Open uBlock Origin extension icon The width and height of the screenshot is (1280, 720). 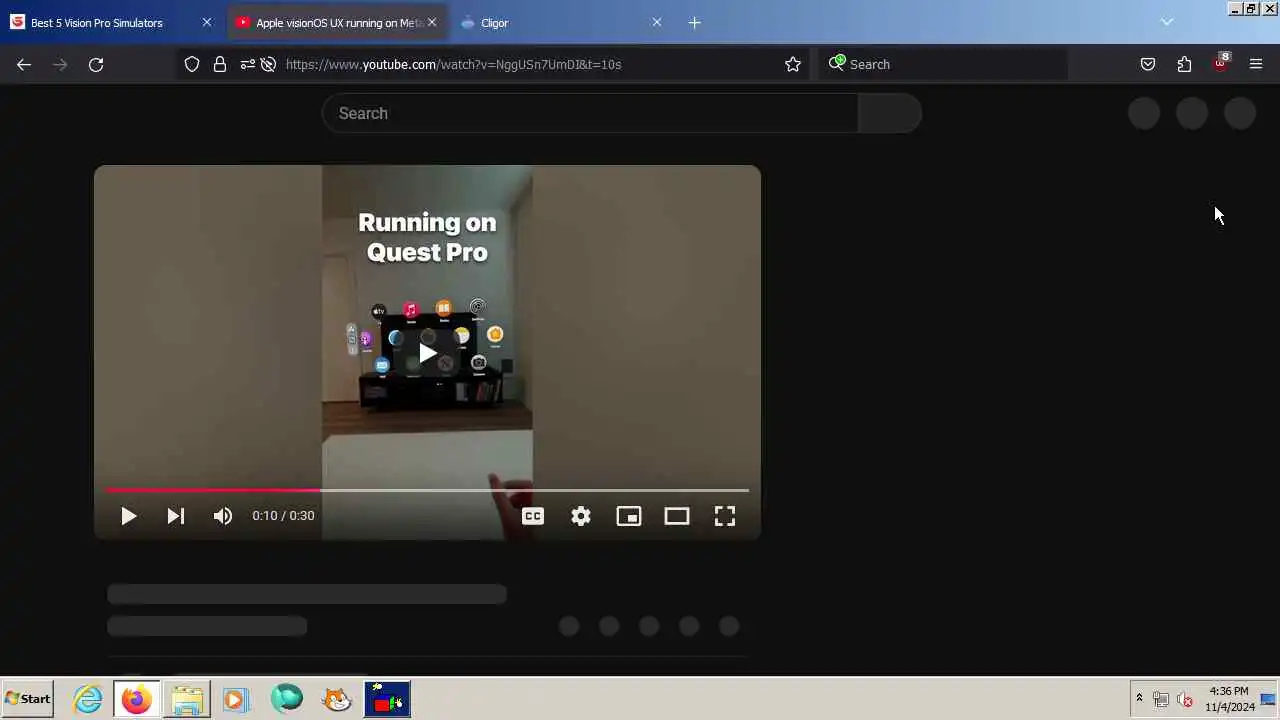[1220, 63]
